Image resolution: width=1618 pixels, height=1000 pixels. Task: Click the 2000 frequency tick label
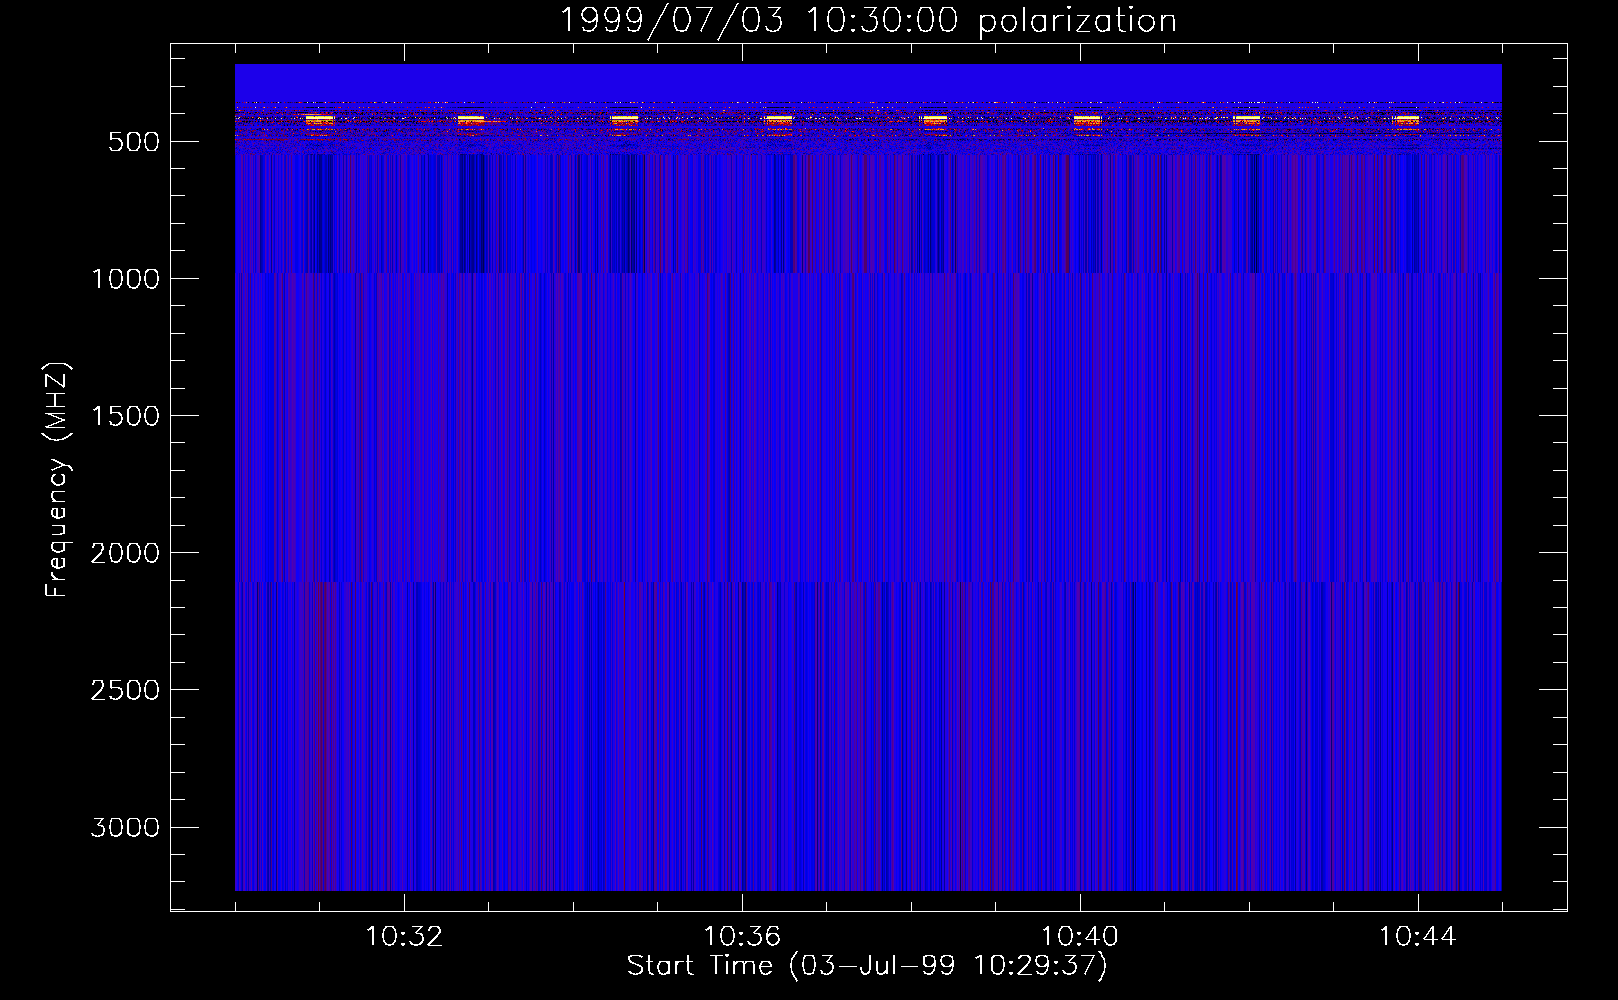125,553
